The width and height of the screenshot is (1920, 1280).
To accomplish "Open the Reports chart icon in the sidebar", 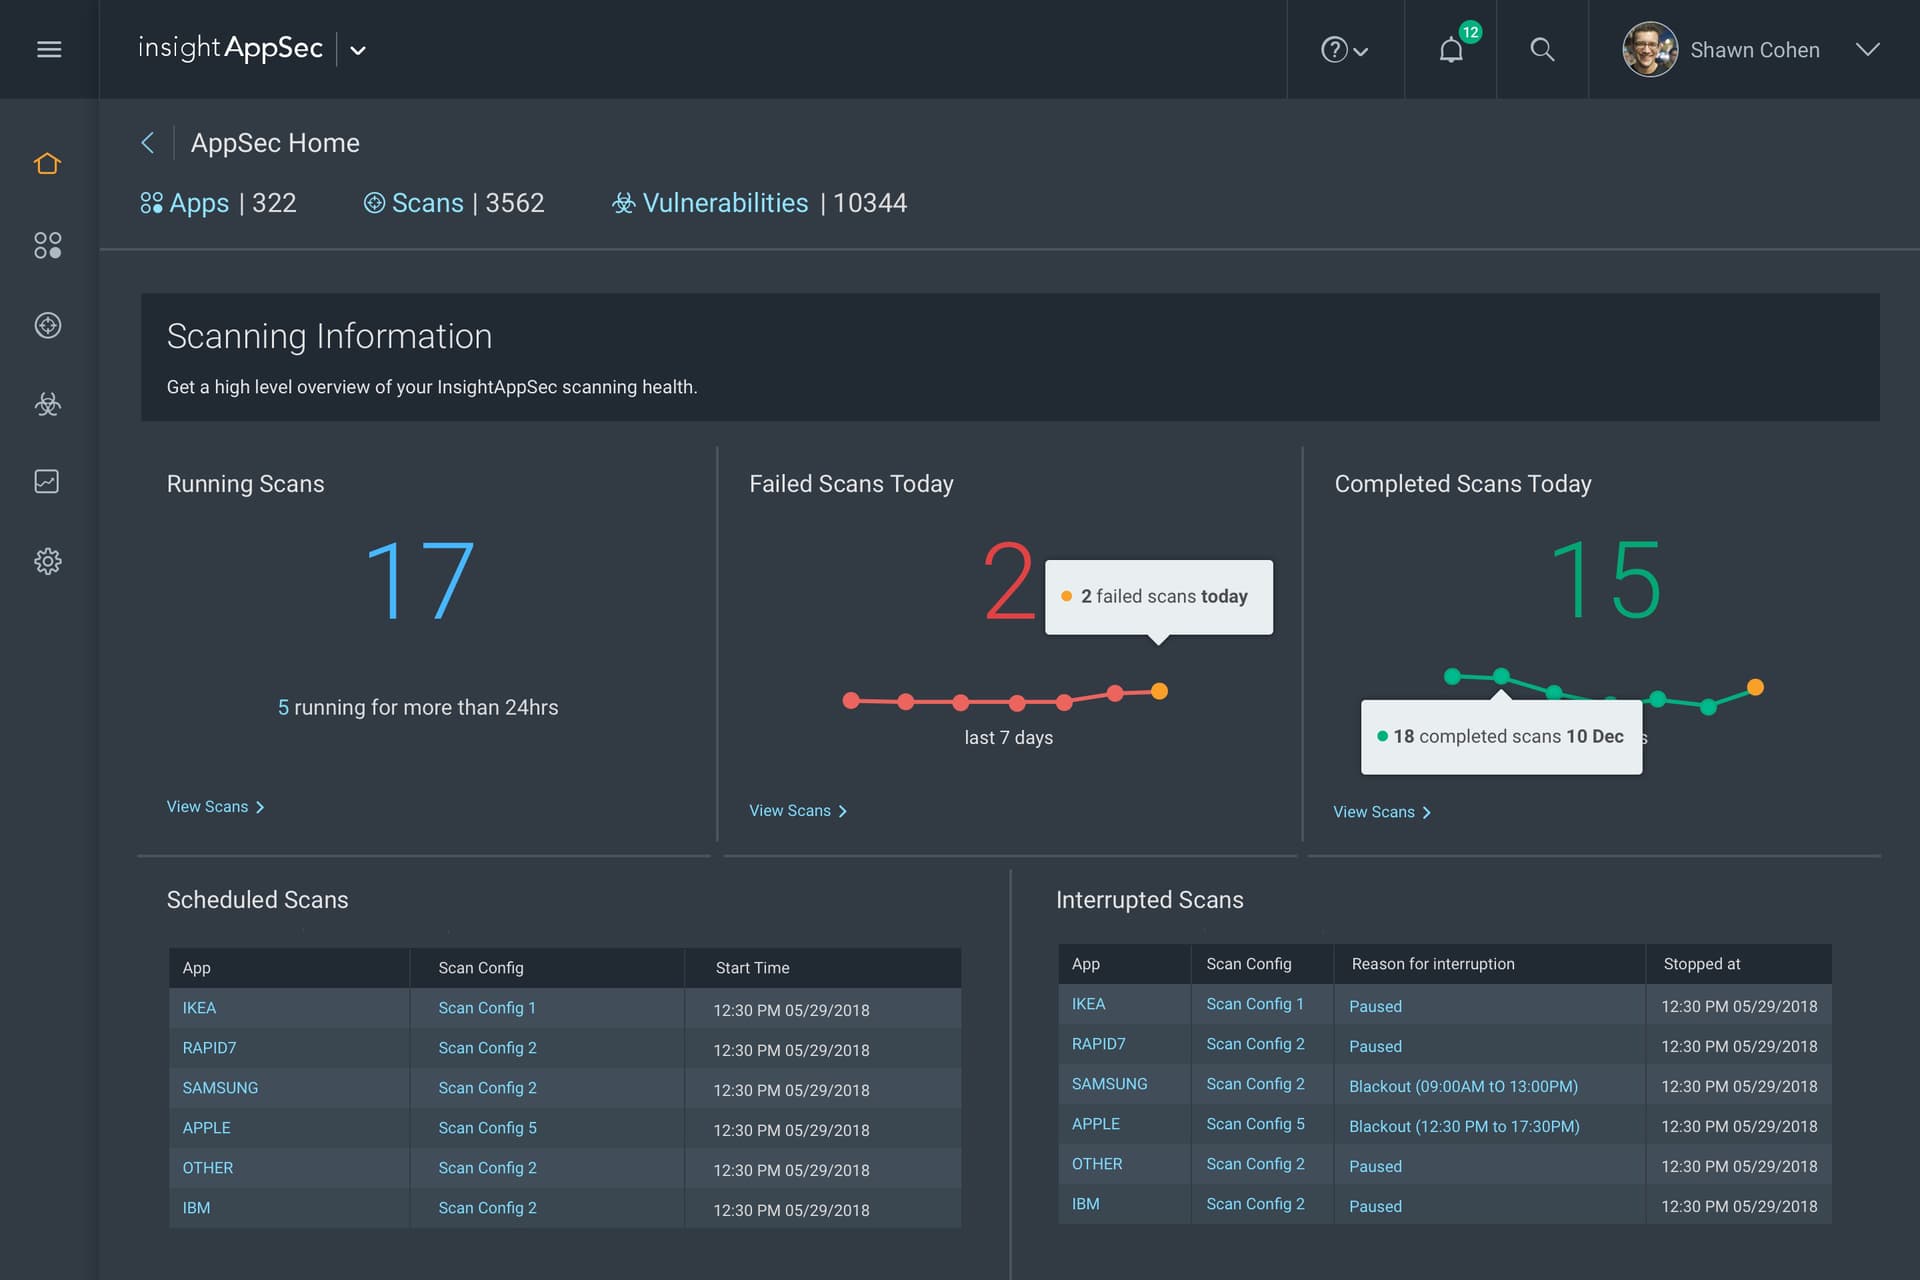I will tap(47, 482).
